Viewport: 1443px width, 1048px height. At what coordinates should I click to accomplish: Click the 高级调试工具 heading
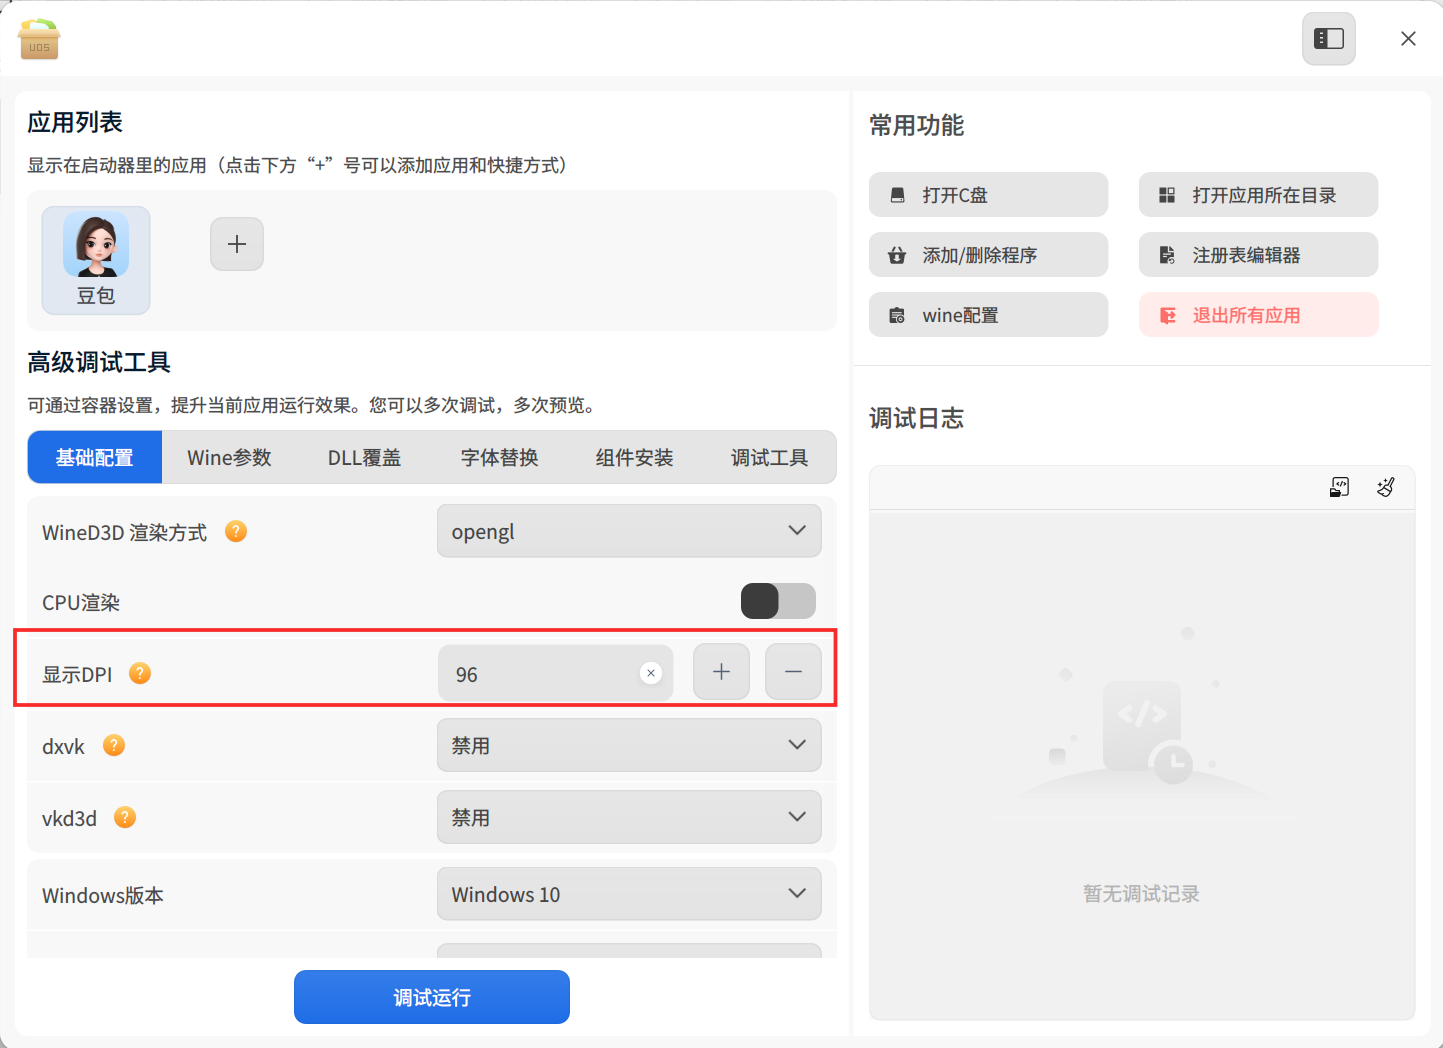click(x=99, y=362)
